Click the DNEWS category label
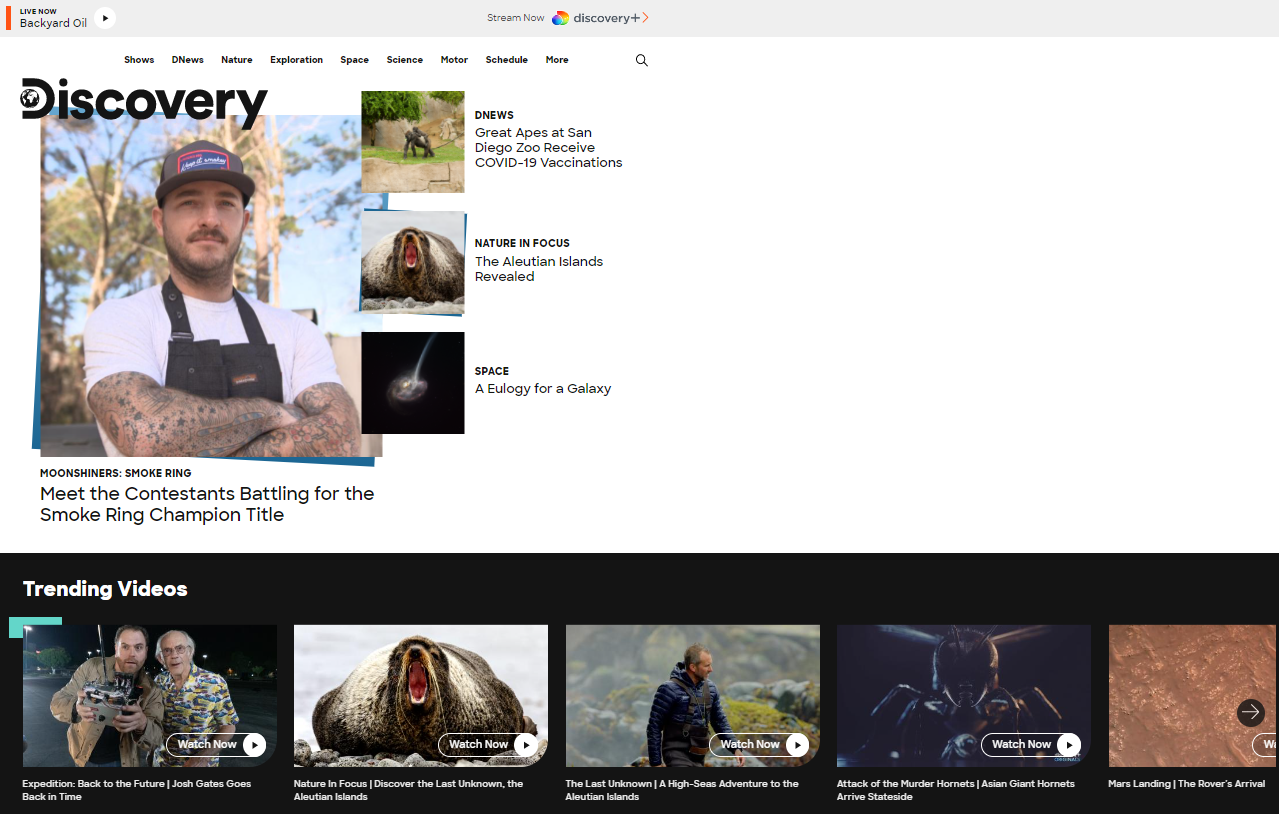The width and height of the screenshot is (1279, 814). pyautogui.click(x=494, y=115)
